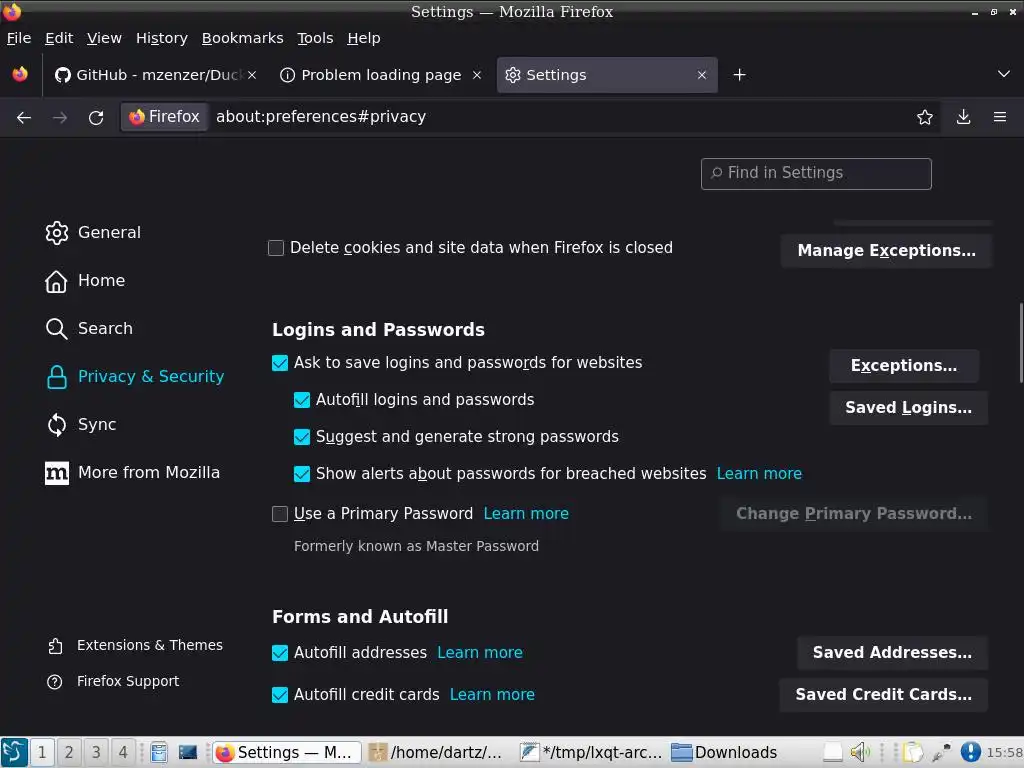The width and height of the screenshot is (1024, 768).
Task: Toggle Suggest and generate strong passwords
Action: (302, 437)
